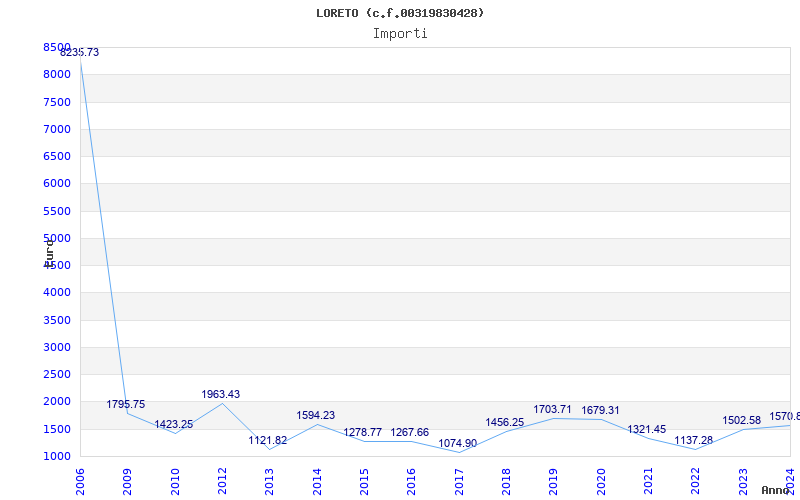Viewport: 800px width, 500px height.
Task: Click year 2023 axis label
Action: [x=742, y=478]
